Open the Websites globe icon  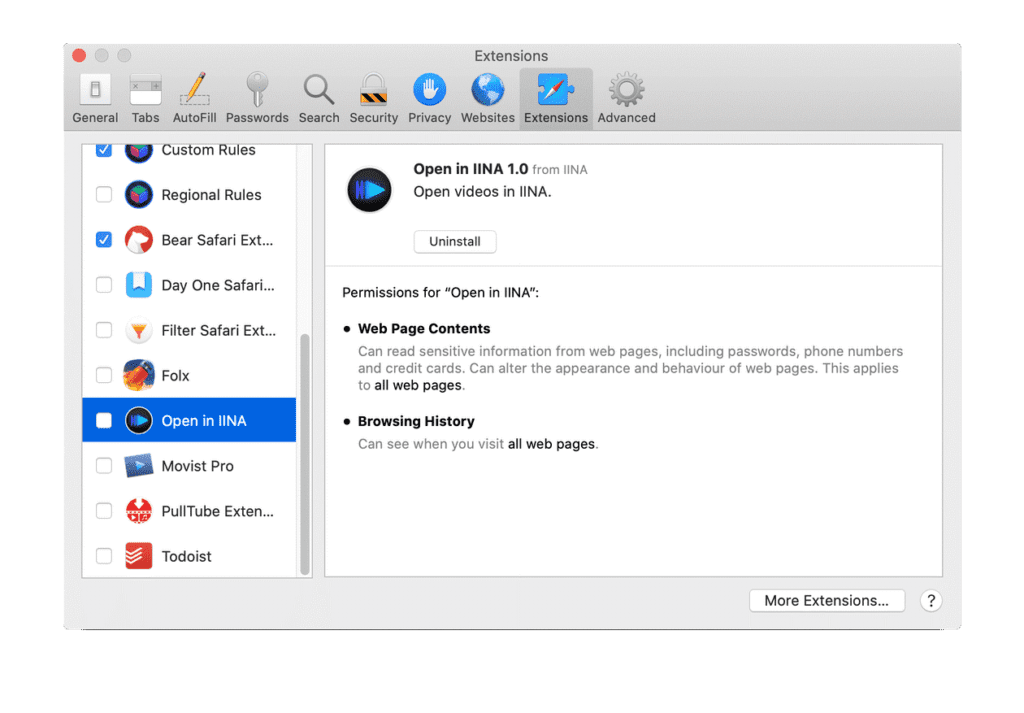pyautogui.click(x=488, y=89)
